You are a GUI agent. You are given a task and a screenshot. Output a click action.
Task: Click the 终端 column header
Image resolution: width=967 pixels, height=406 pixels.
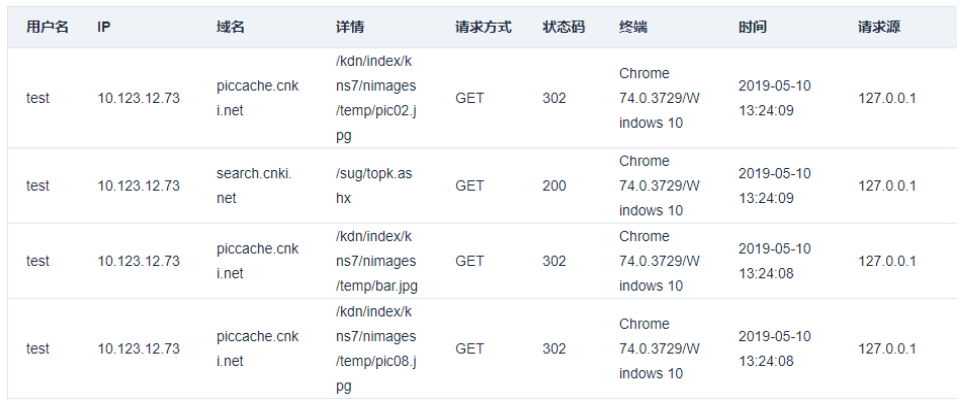coord(633,27)
